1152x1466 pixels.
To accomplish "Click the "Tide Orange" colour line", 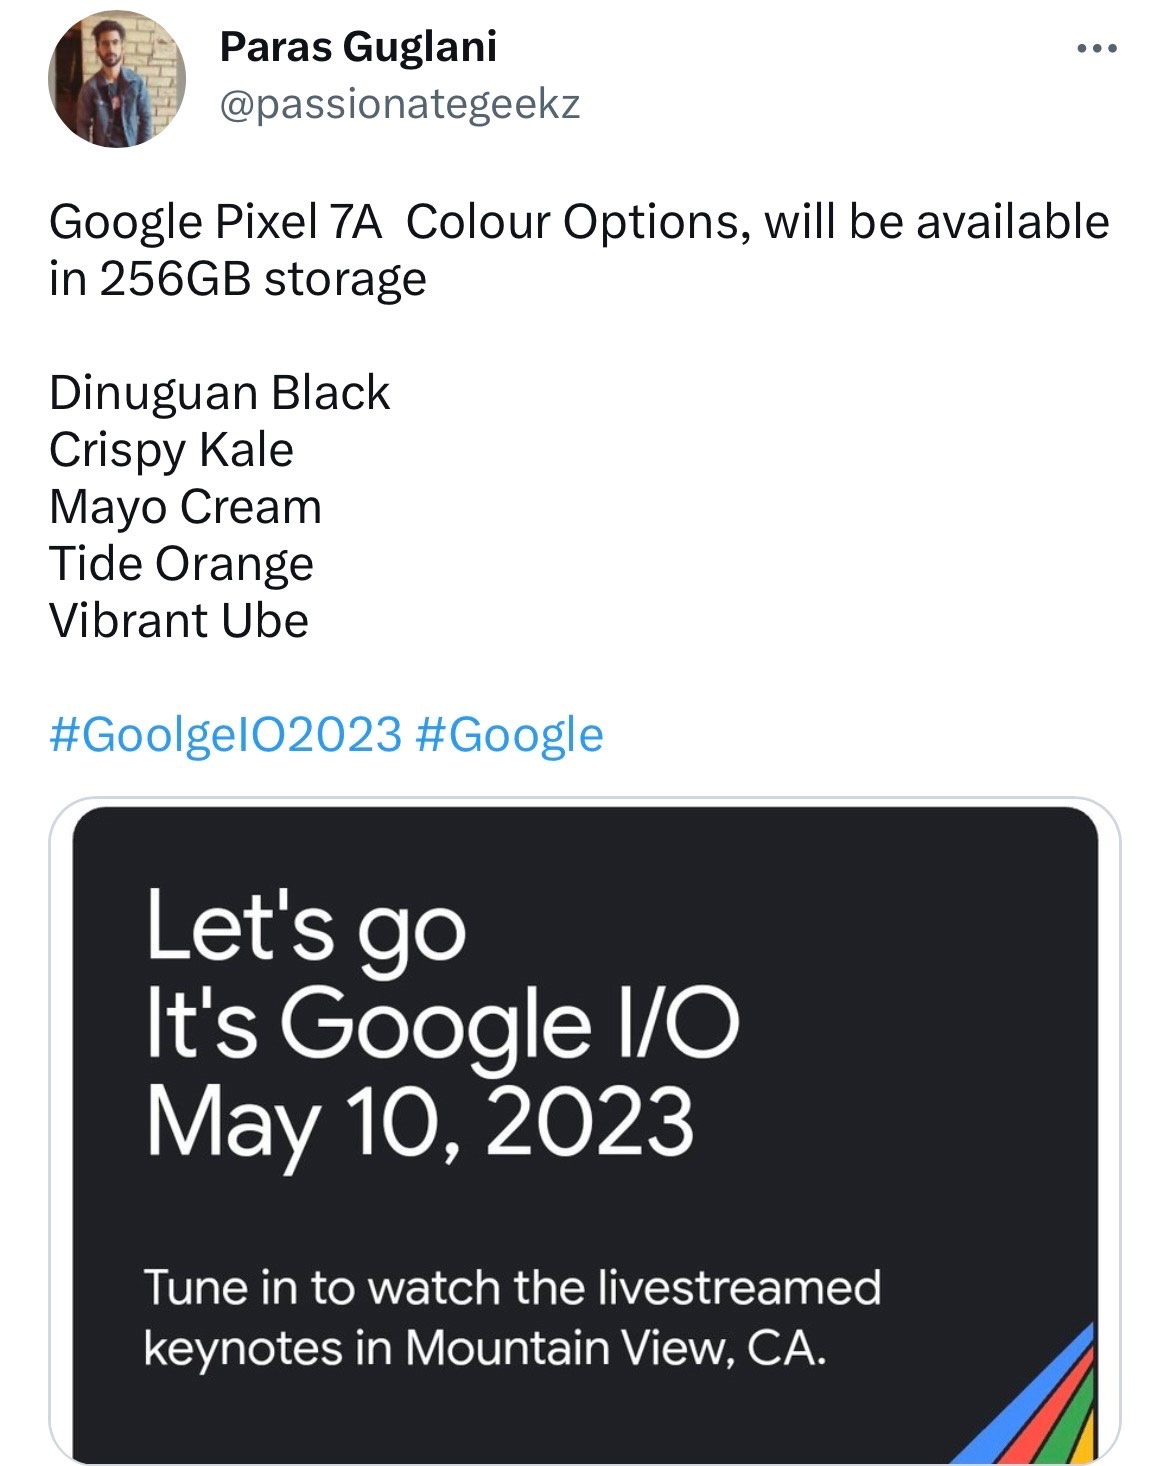I will pos(181,564).
